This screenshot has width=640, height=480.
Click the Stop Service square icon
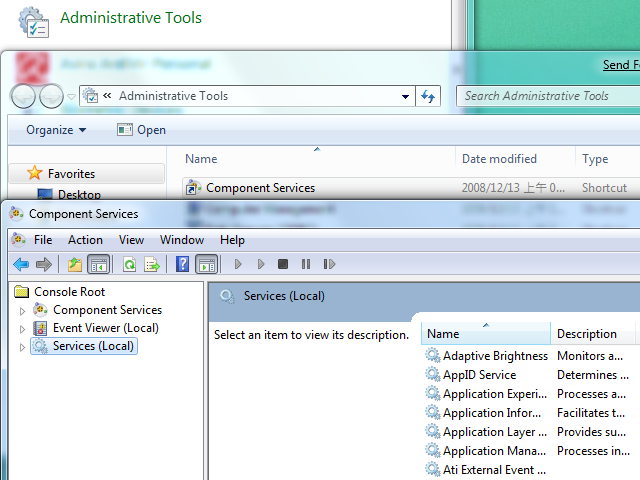tap(283, 264)
